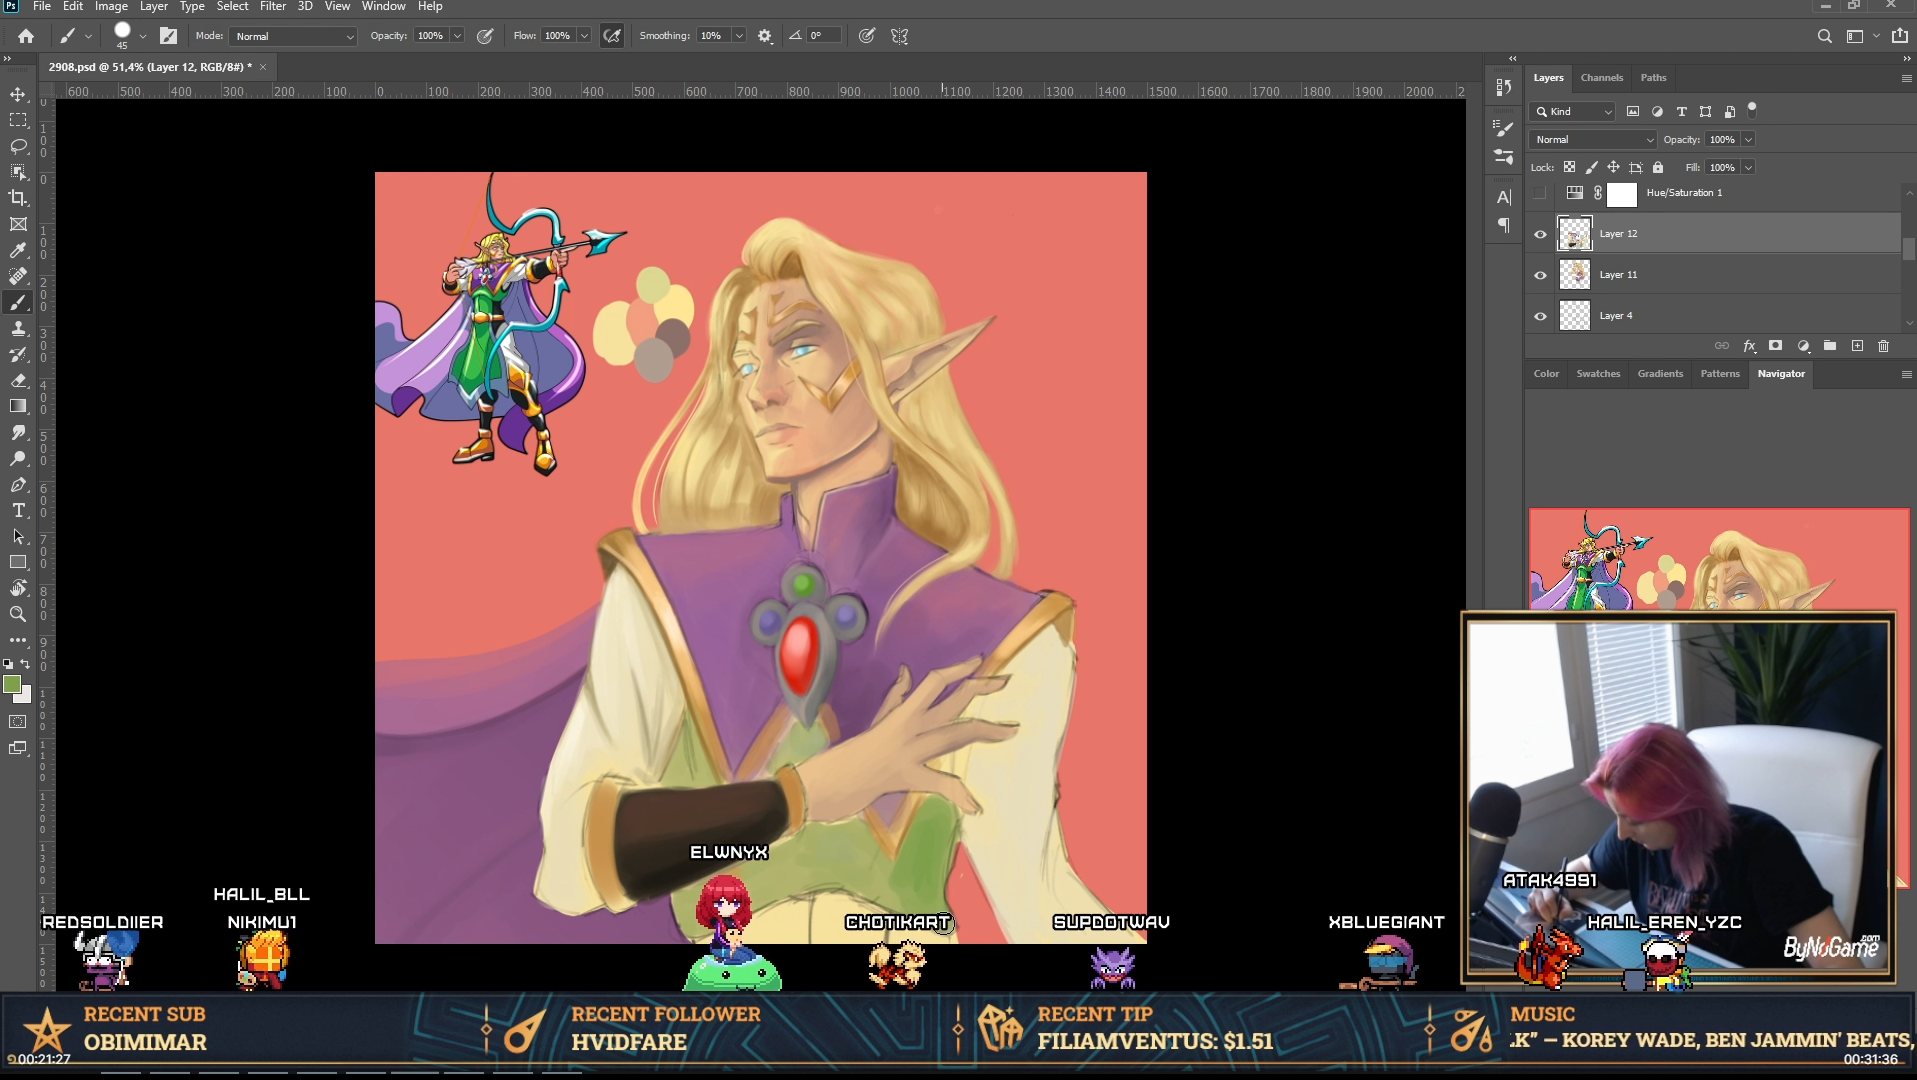Image resolution: width=1917 pixels, height=1080 pixels.
Task: Open the Image menu
Action: click(x=111, y=6)
